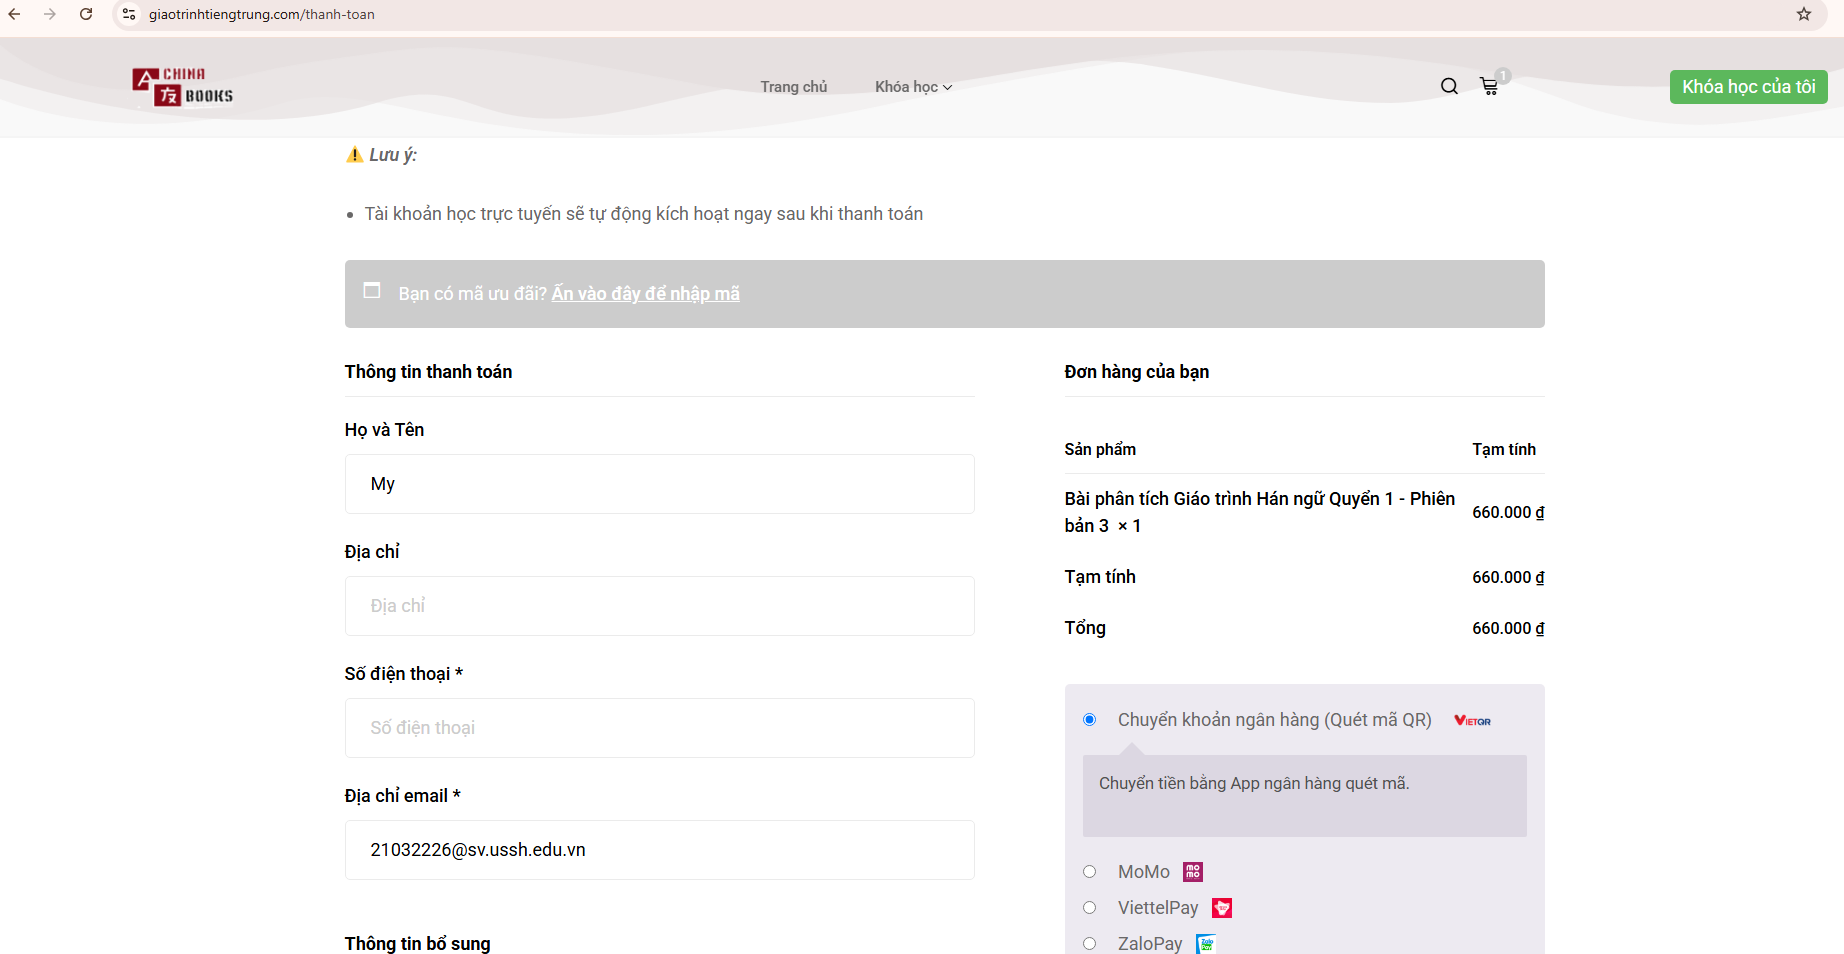
Task: Reload page with refresh icon
Action: [x=85, y=14]
